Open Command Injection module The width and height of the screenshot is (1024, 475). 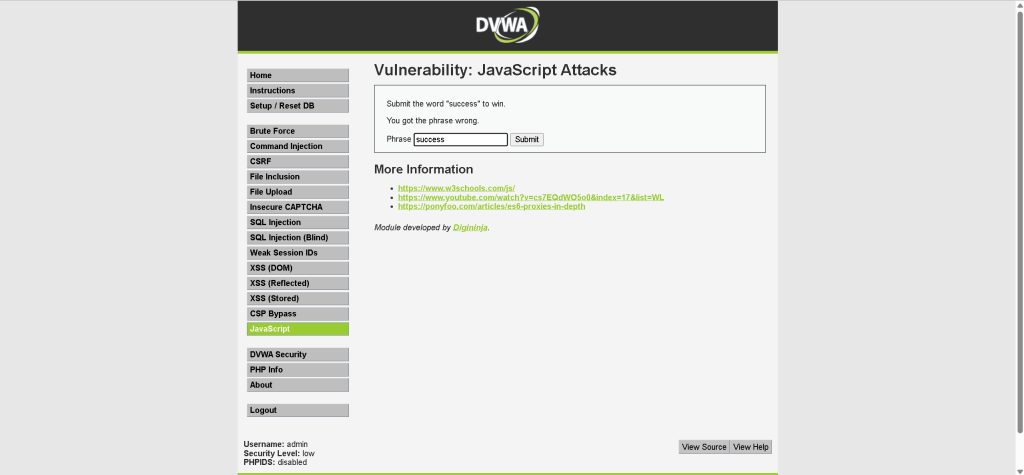pos(298,146)
